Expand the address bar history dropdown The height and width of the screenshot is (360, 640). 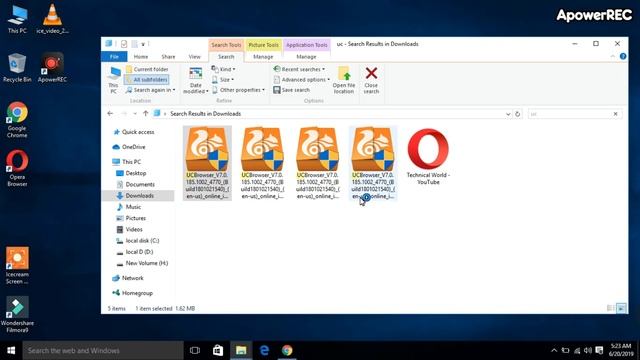pos(508,114)
